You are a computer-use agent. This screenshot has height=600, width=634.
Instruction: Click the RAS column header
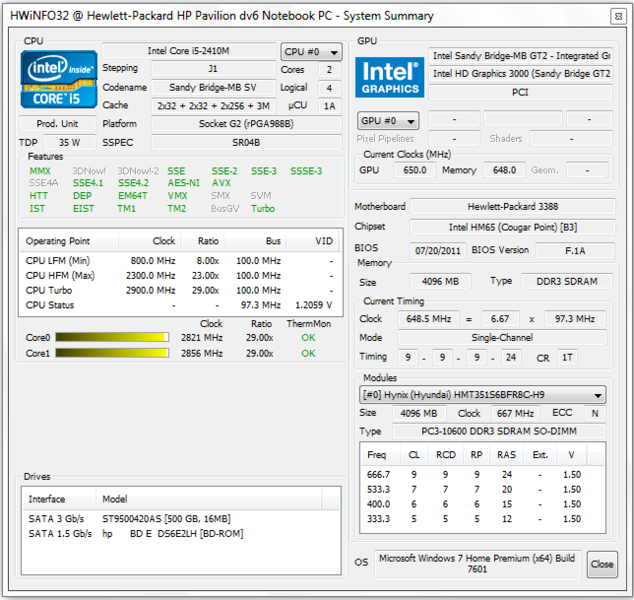pyautogui.click(x=507, y=455)
